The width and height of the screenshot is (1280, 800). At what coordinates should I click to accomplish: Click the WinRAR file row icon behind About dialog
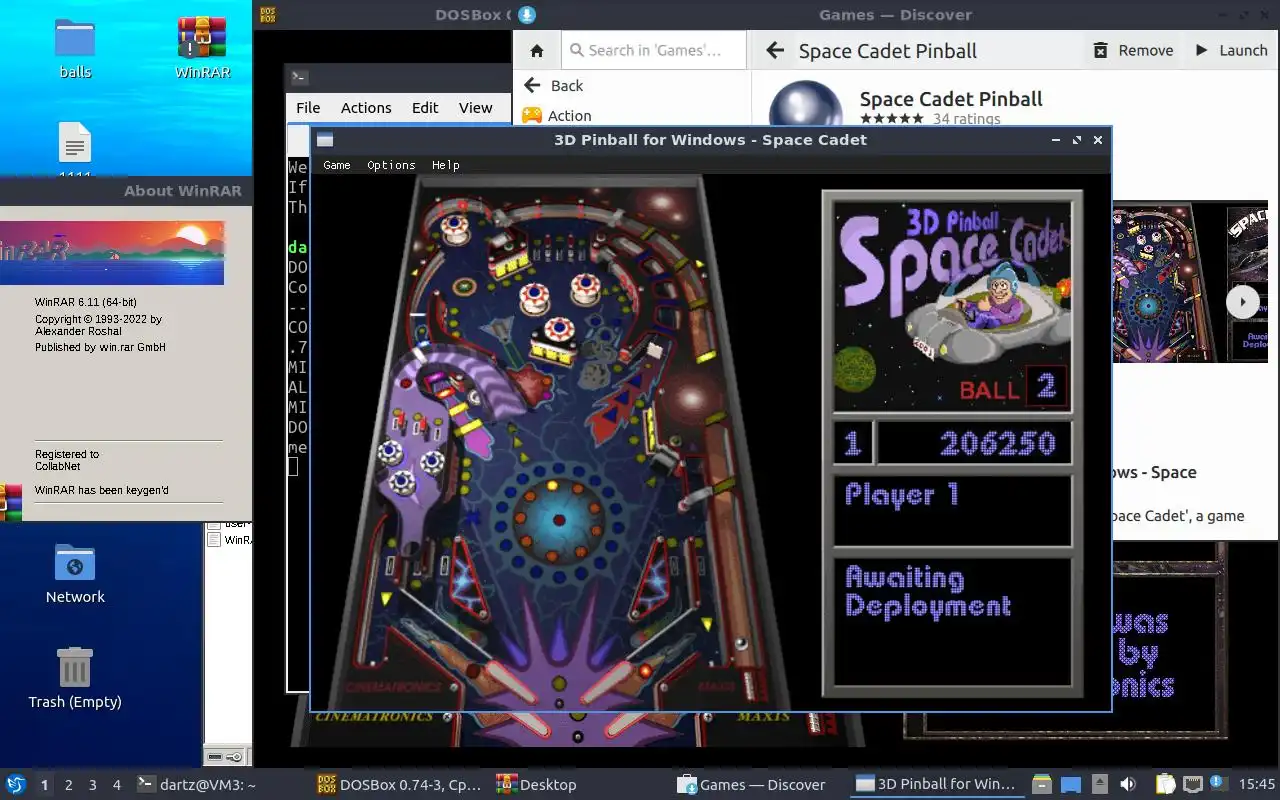click(213, 540)
